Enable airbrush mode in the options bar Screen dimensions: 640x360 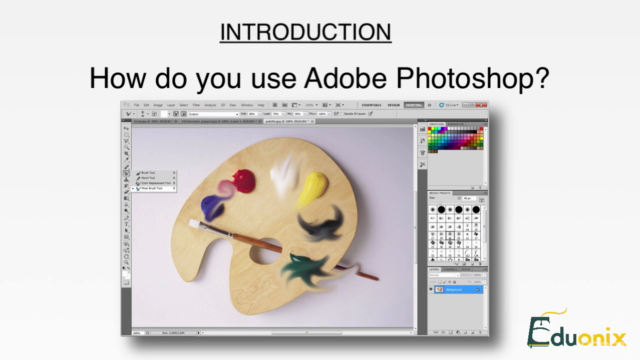[337, 114]
